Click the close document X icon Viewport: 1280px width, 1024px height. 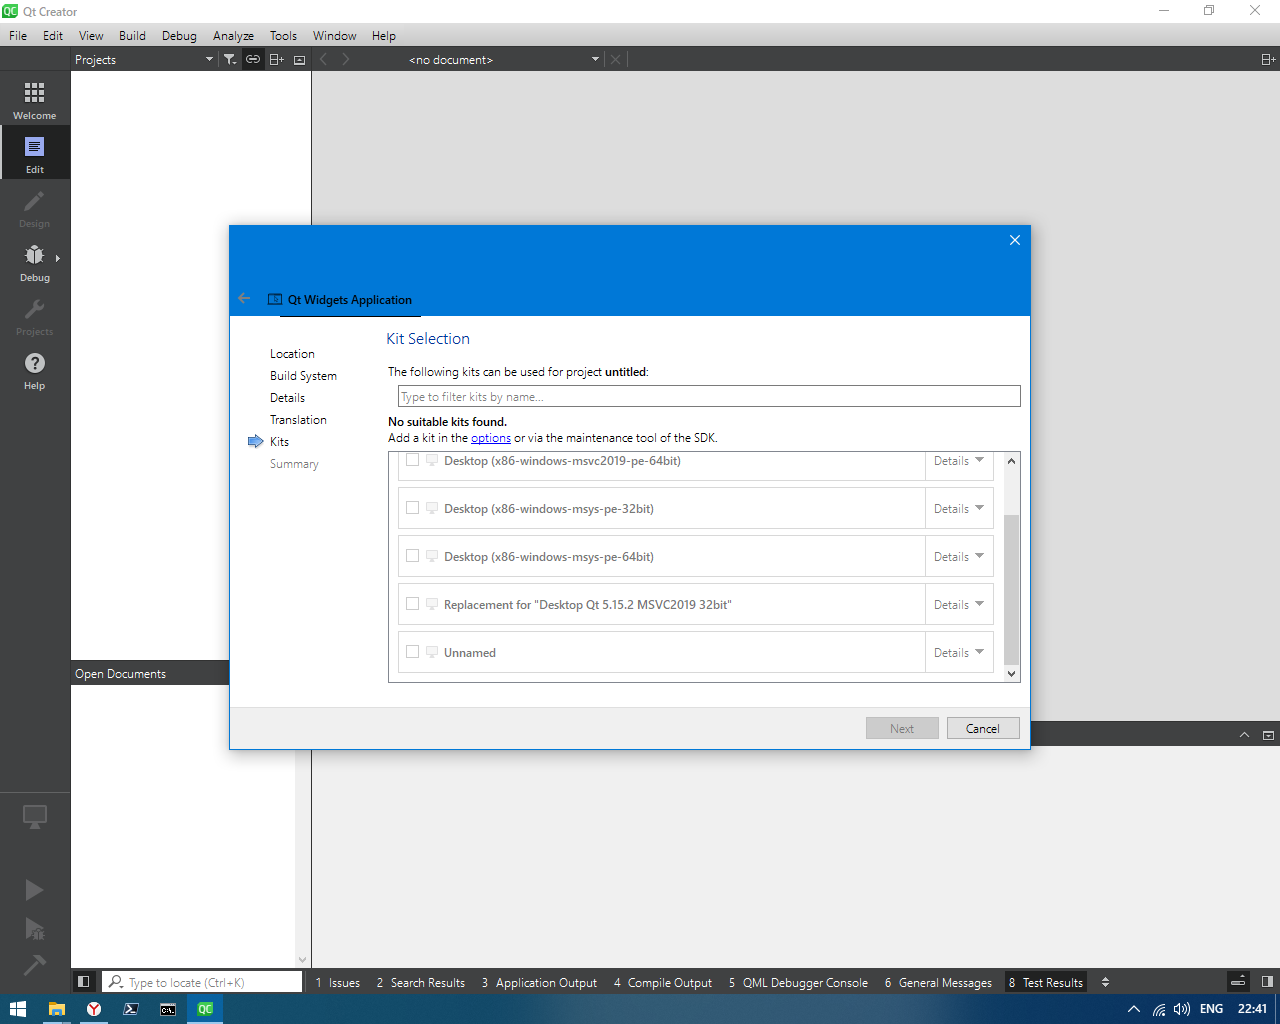tap(616, 59)
